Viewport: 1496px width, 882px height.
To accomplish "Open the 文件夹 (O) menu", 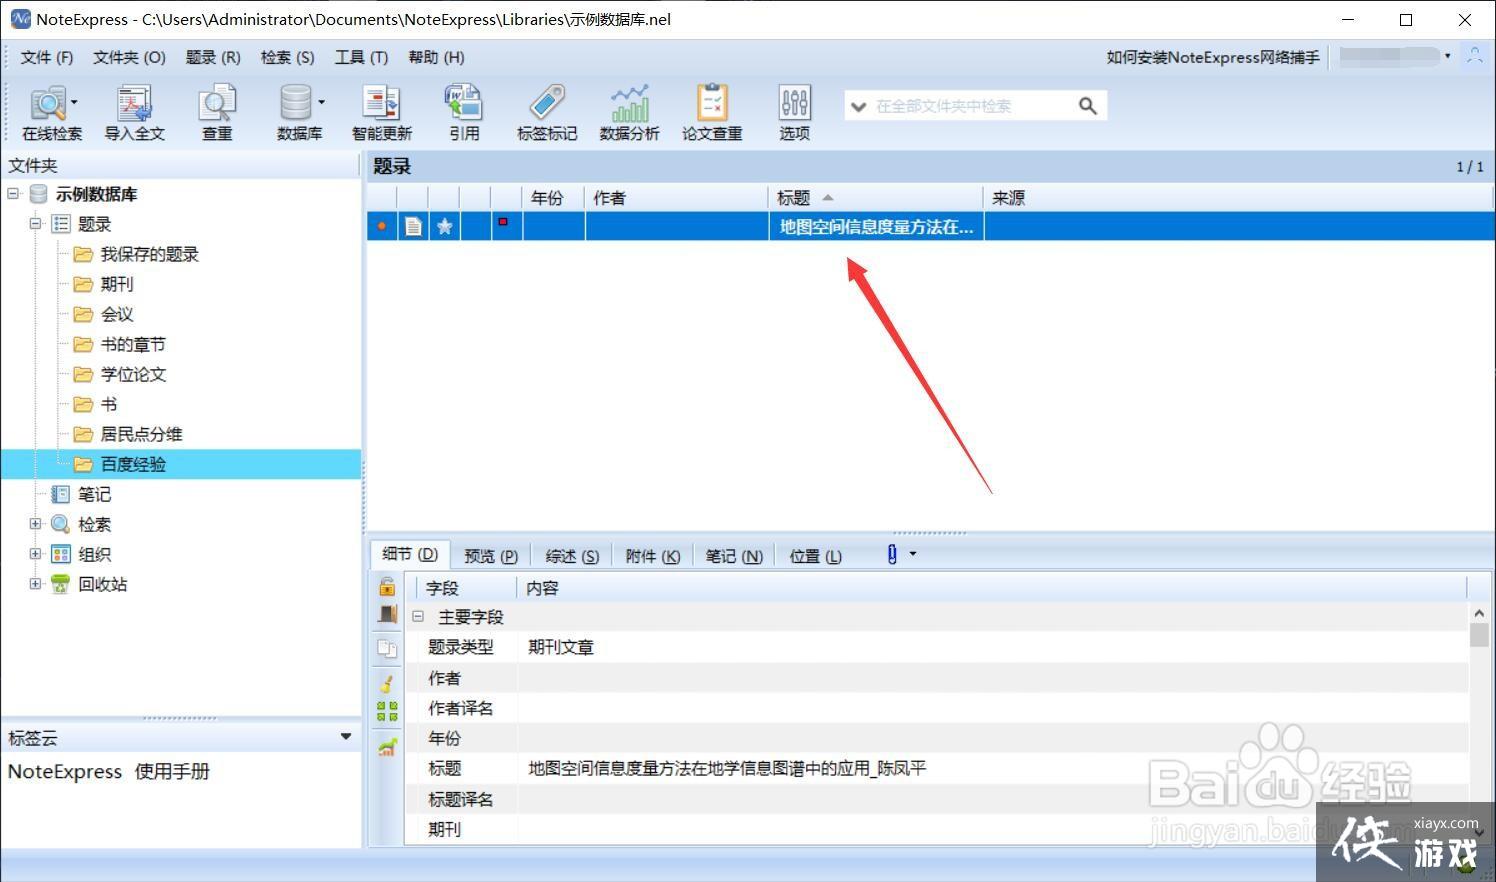I will point(129,57).
